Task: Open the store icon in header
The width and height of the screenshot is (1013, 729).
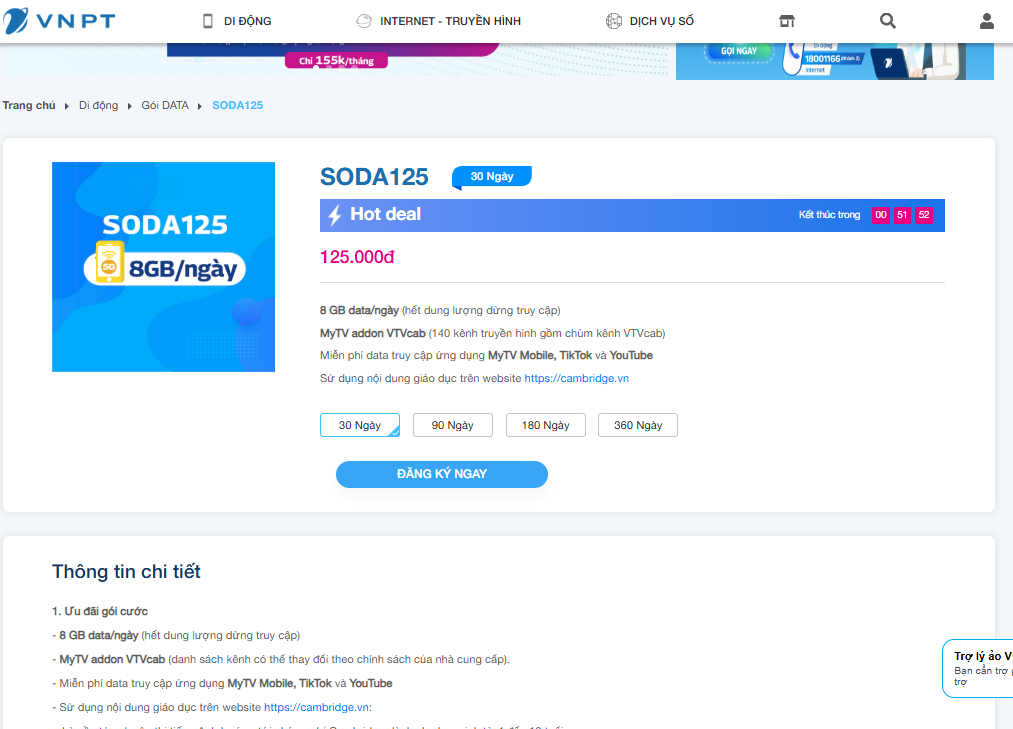Action: coord(786,21)
